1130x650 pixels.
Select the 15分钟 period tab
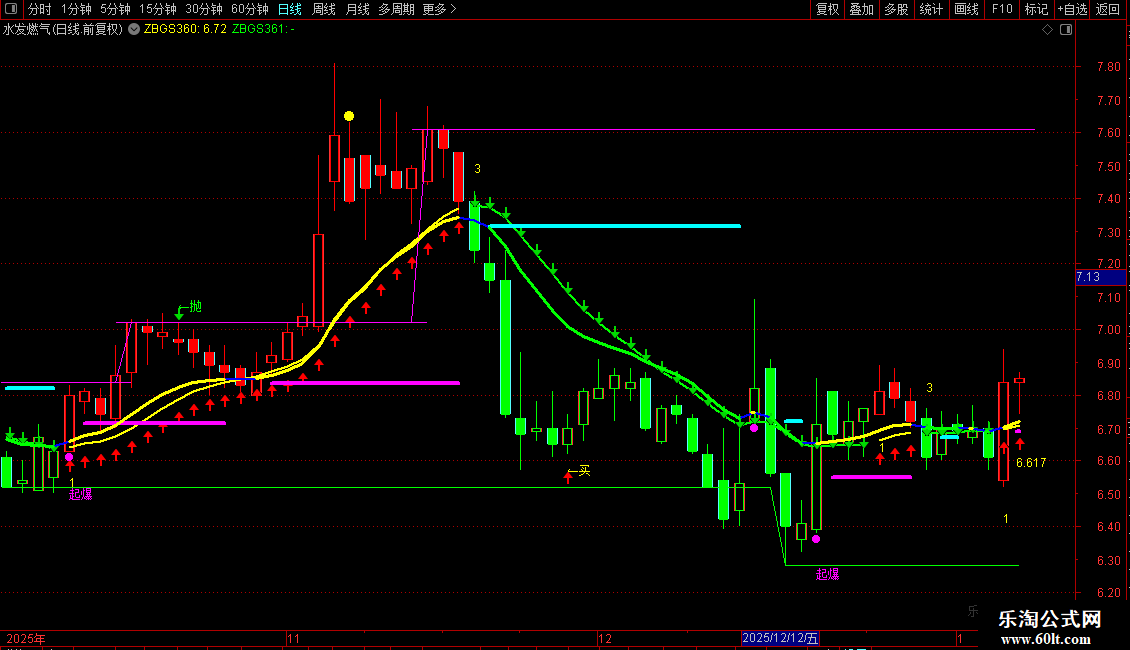pos(158,9)
